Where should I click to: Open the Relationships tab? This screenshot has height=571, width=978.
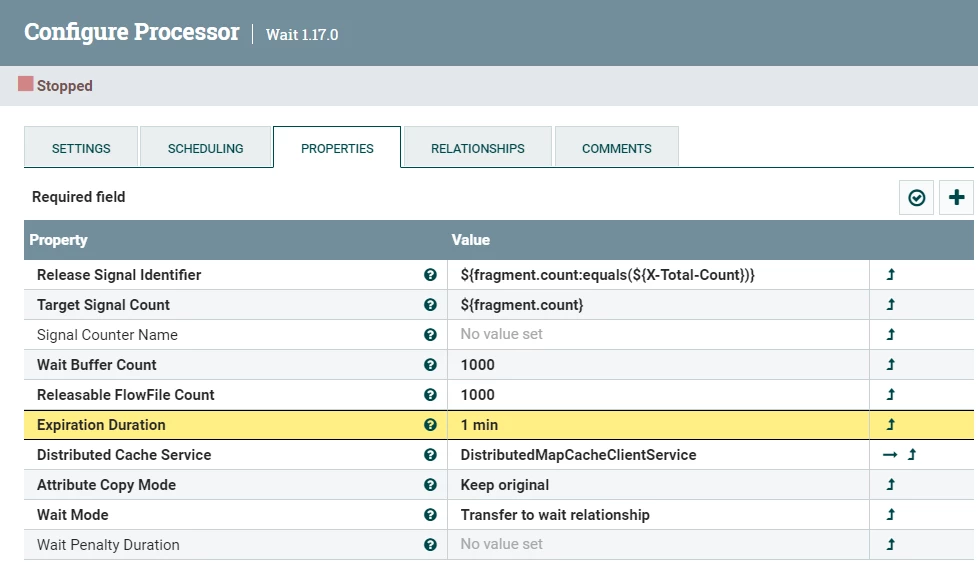tap(478, 147)
